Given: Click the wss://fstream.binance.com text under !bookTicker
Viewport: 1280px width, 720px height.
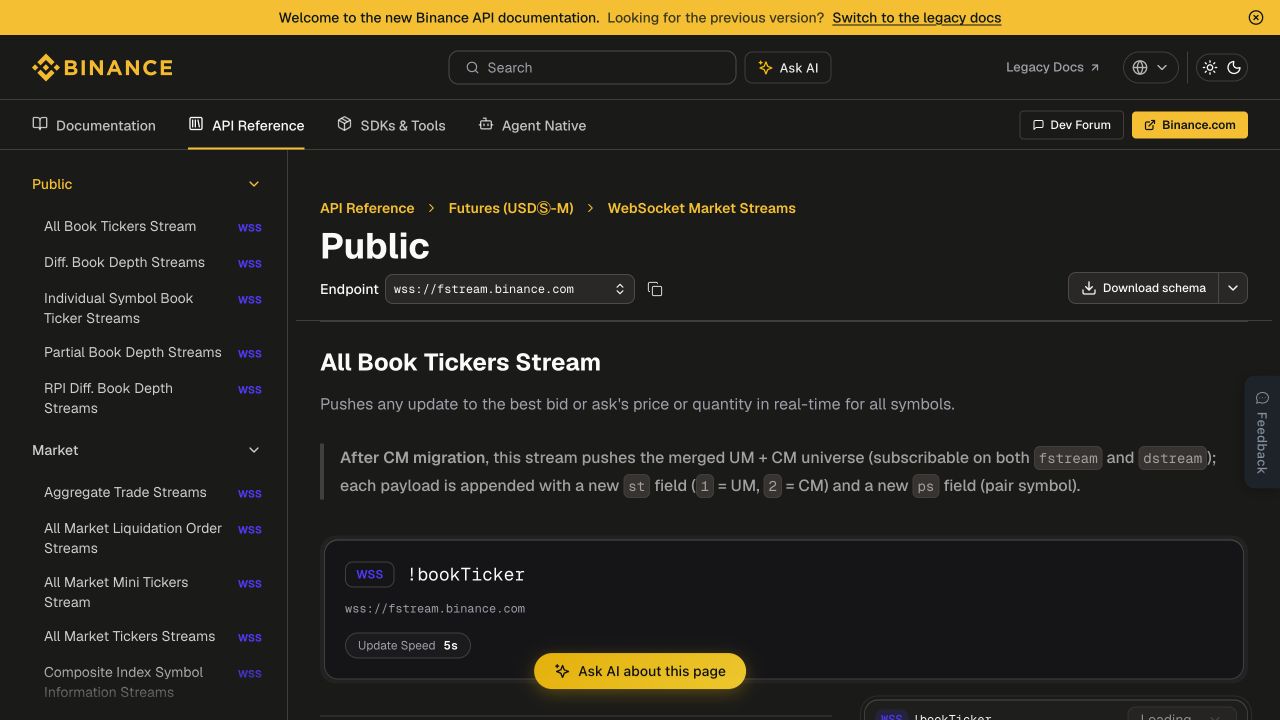Looking at the screenshot, I should [x=435, y=608].
